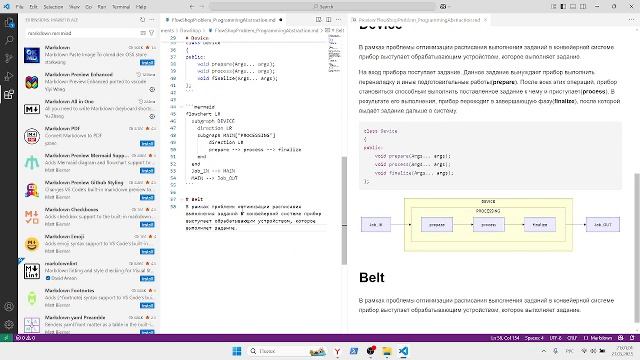640x360 pixels.
Task: Open Edit menu
Action: [x=33, y=7]
